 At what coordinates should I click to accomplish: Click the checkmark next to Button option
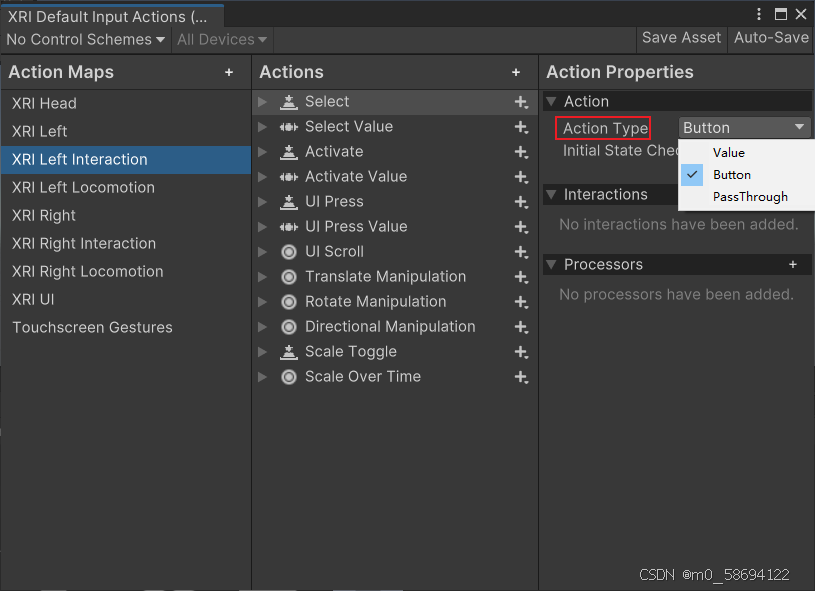click(x=691, y=174)
